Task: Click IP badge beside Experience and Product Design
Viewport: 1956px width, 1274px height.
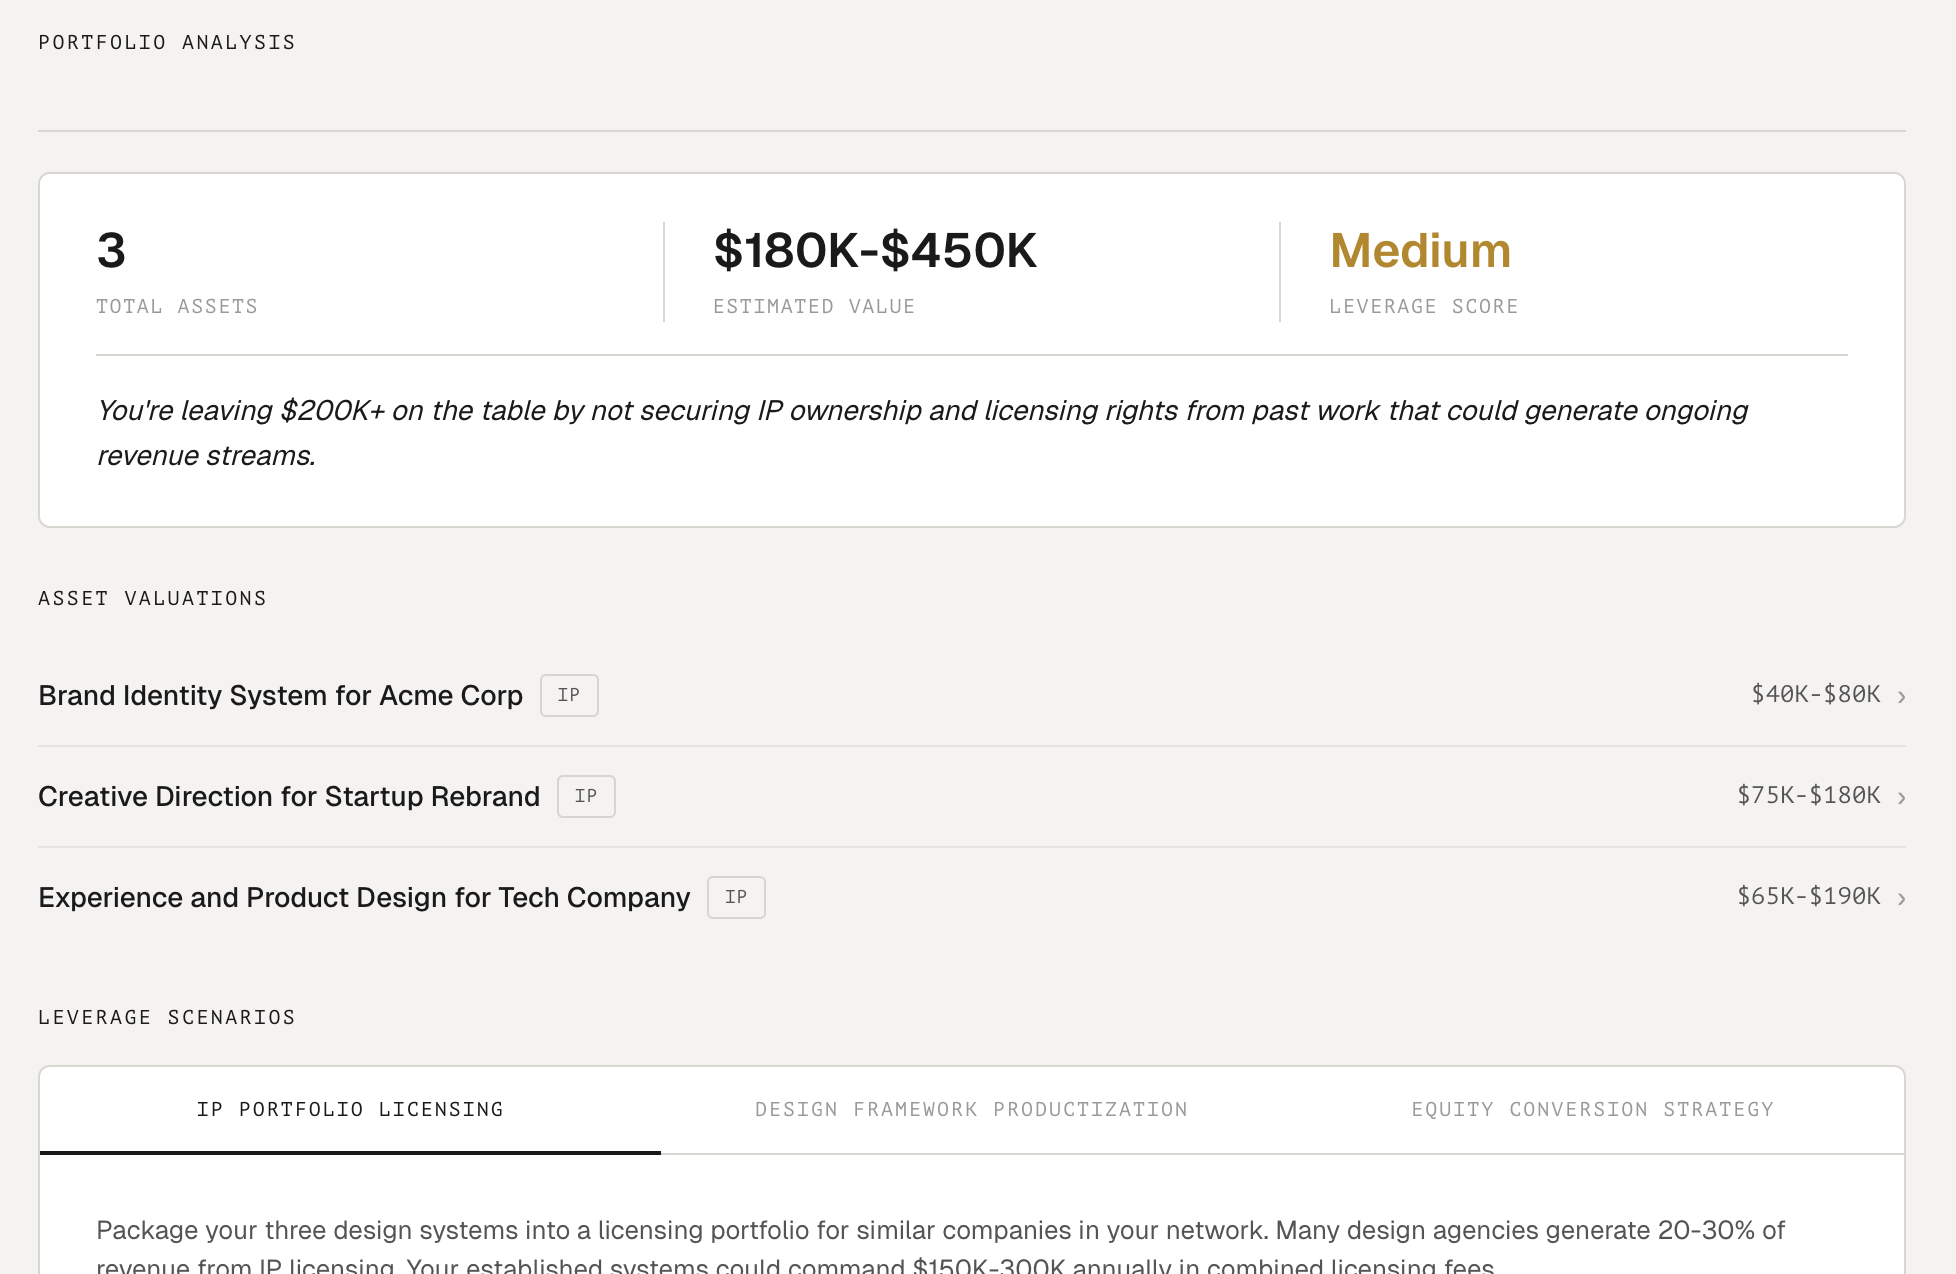Action: click(736, 897)
